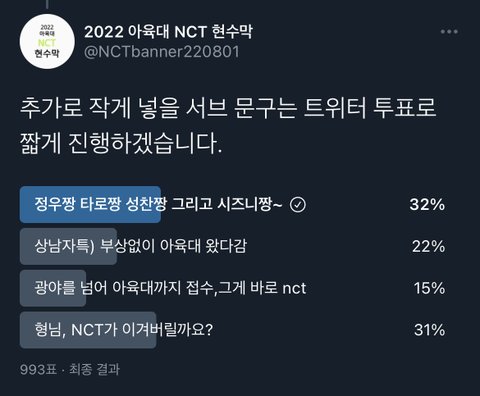Click the empty area right of 왔다감 in second option
Screen dimensions: 480x396
click(329, 246)
